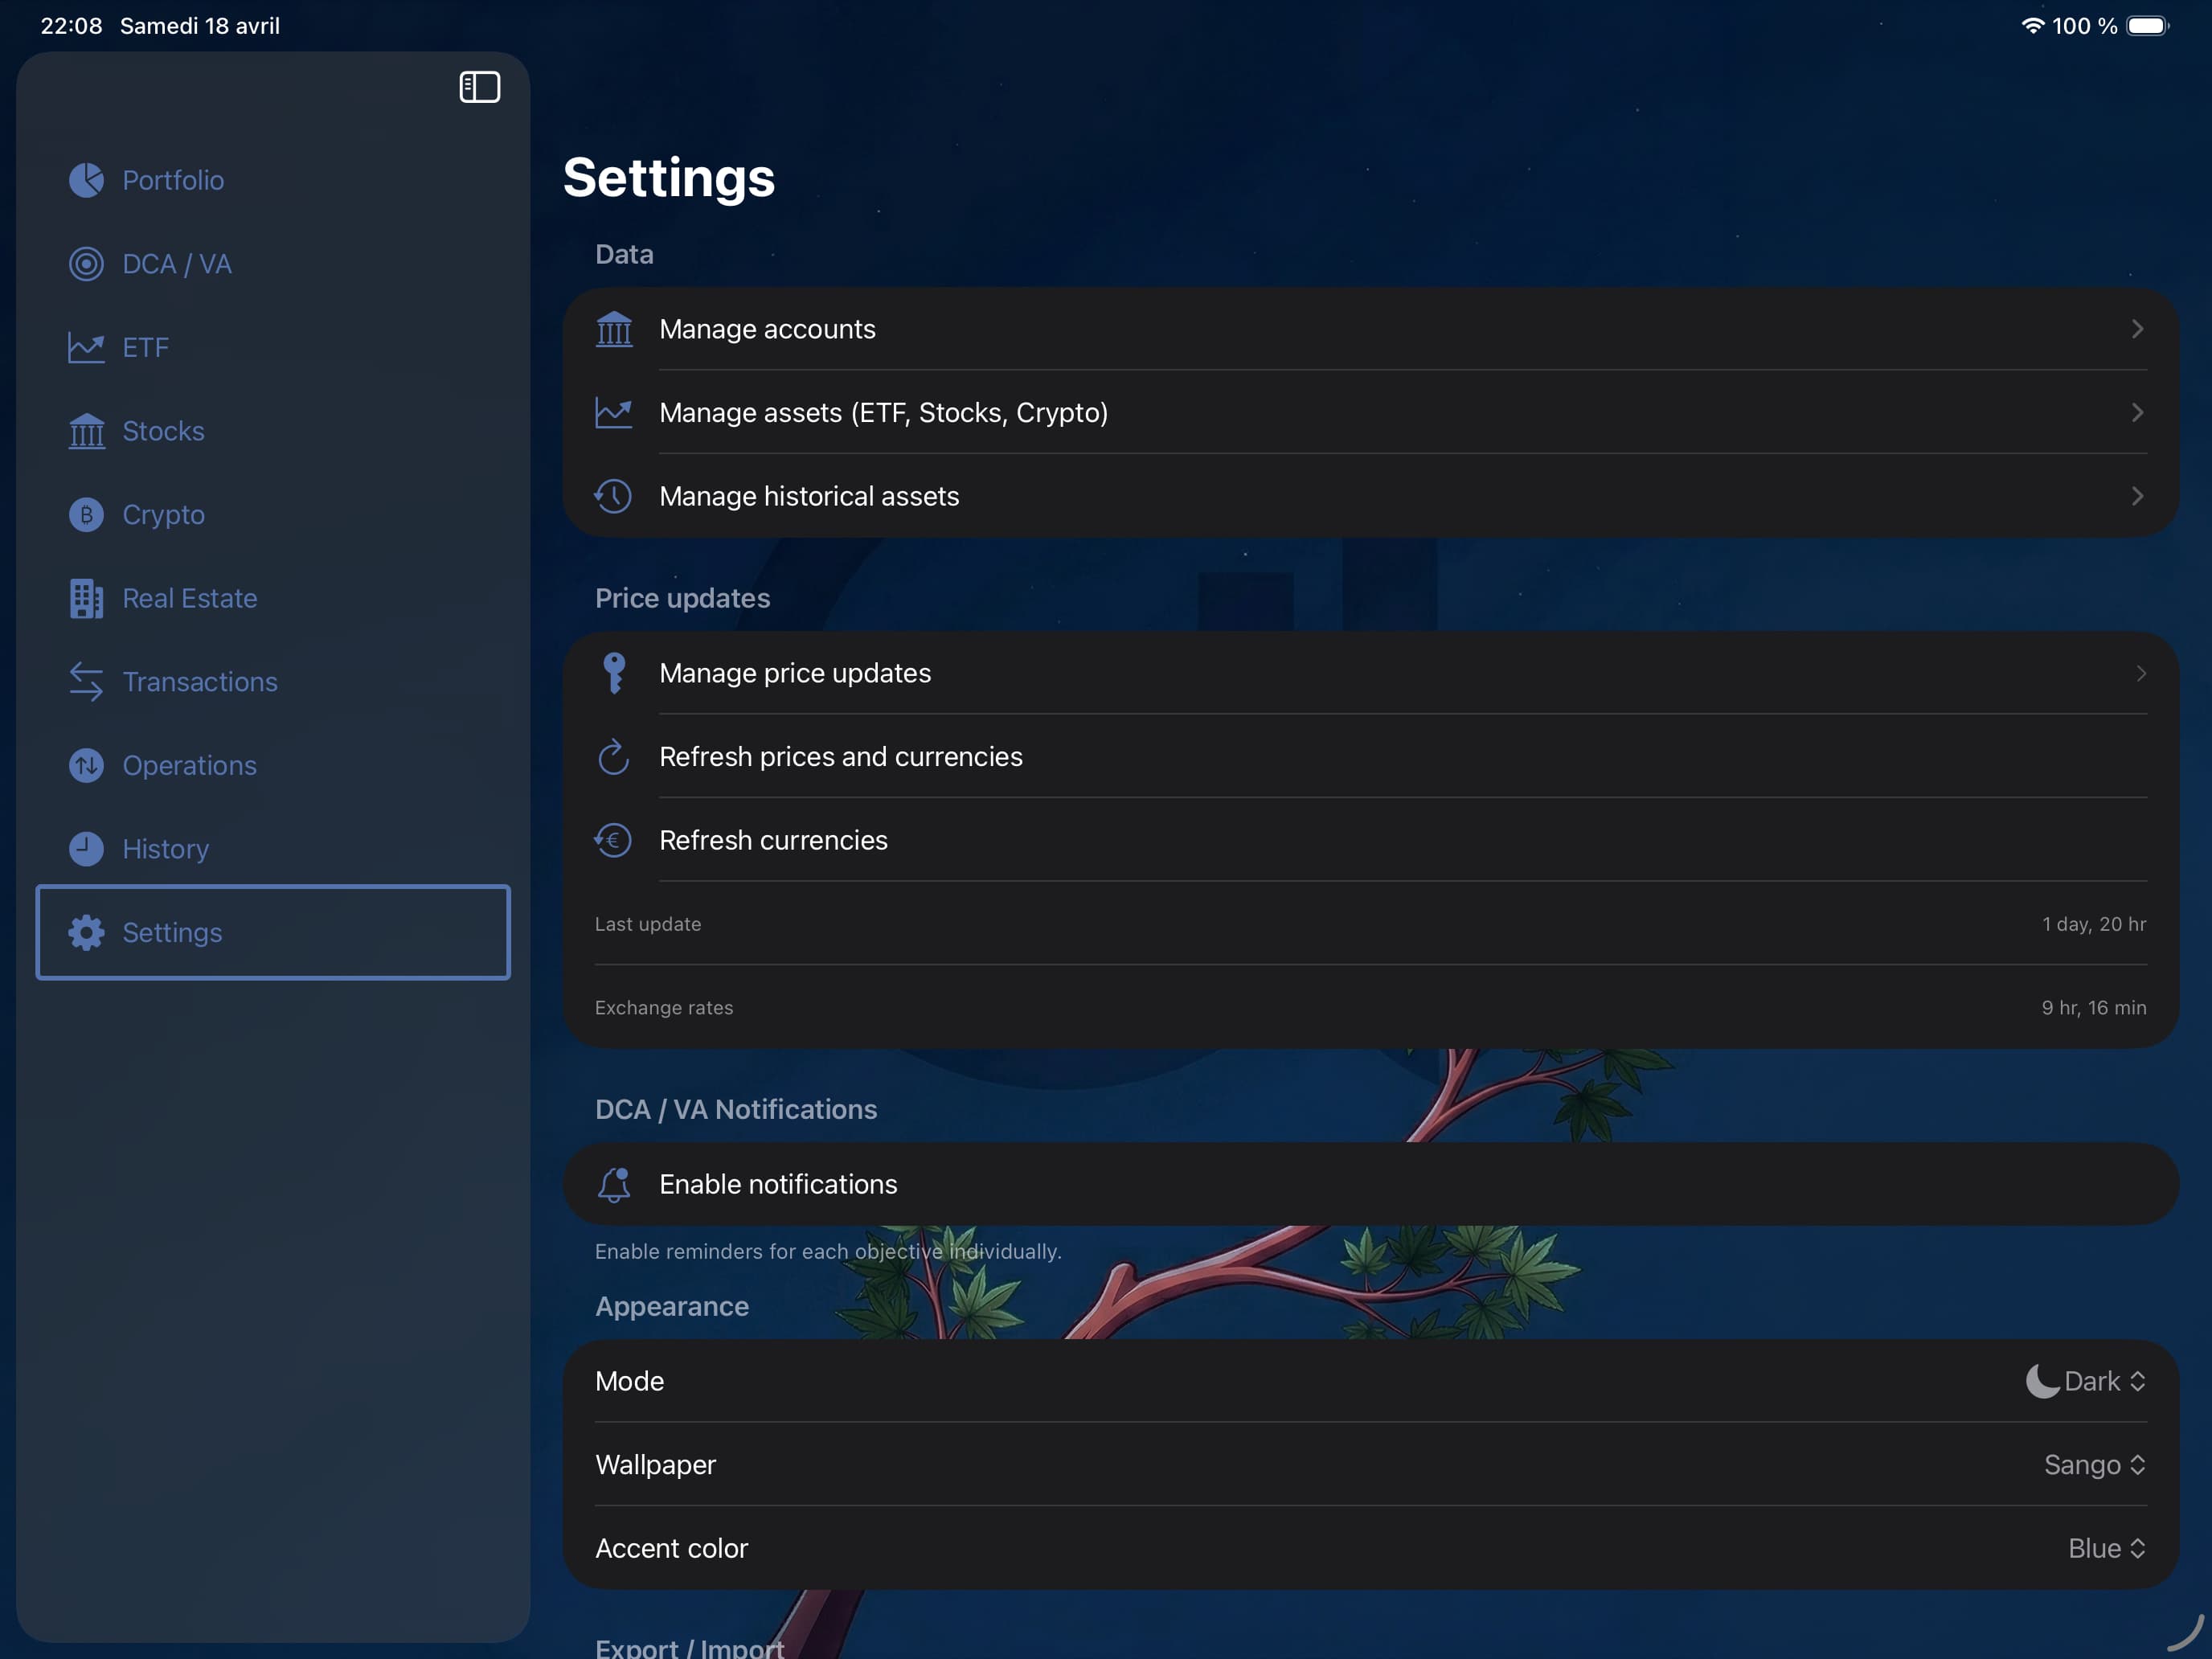Screen dimensions: 2212x1659
Task: Open Manage historical assets chevron
Action: 2137,496
